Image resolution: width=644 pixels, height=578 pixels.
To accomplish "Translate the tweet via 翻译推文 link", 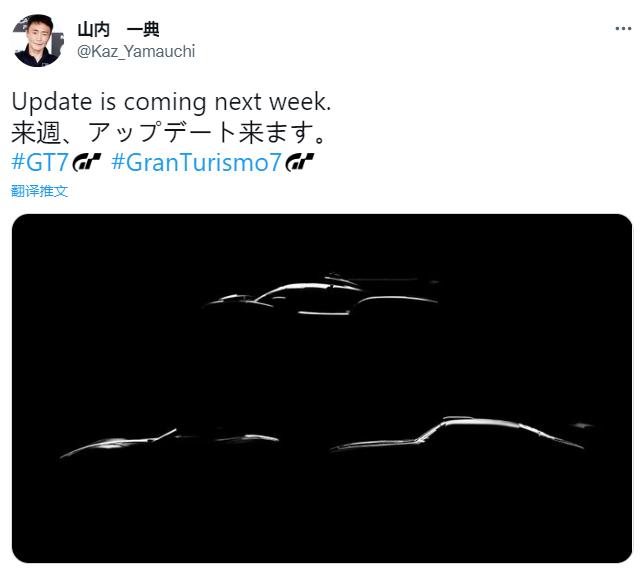I will pyautogui.click(x=40, y=191).
